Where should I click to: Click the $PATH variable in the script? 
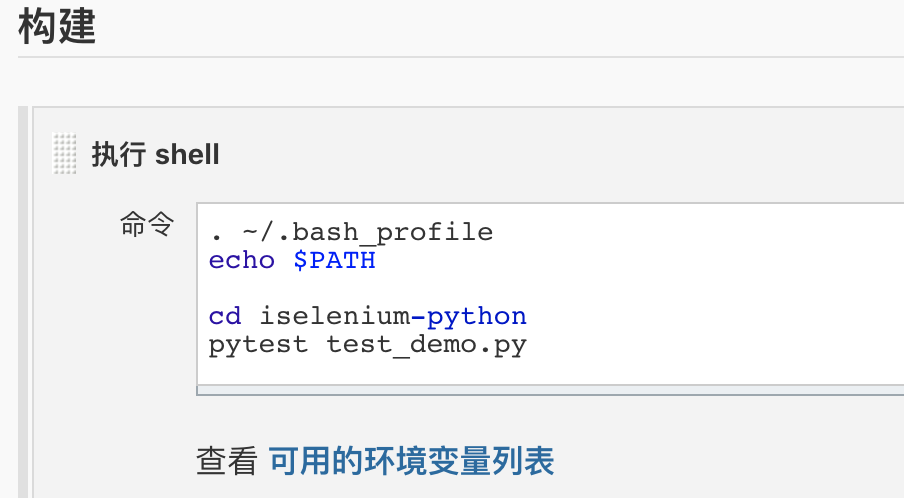pyautogui.click(x=334, y=261)
